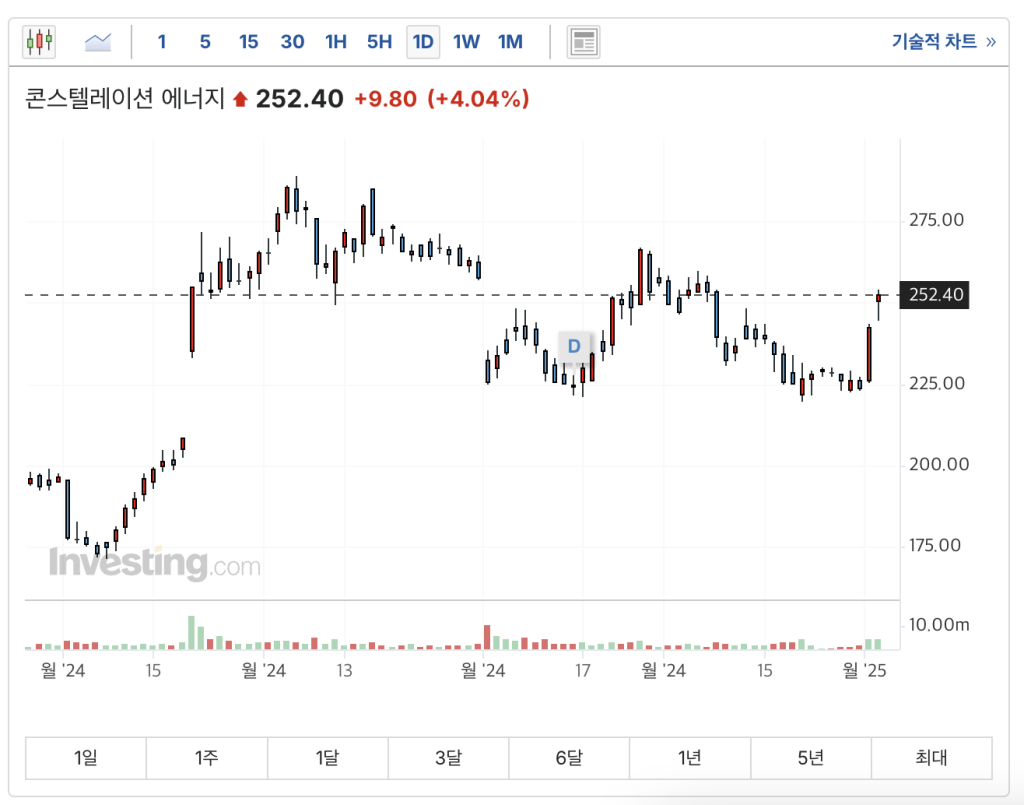Select the 1 minute interval
Screen dimensions: 1024x805
coord(162,41)
